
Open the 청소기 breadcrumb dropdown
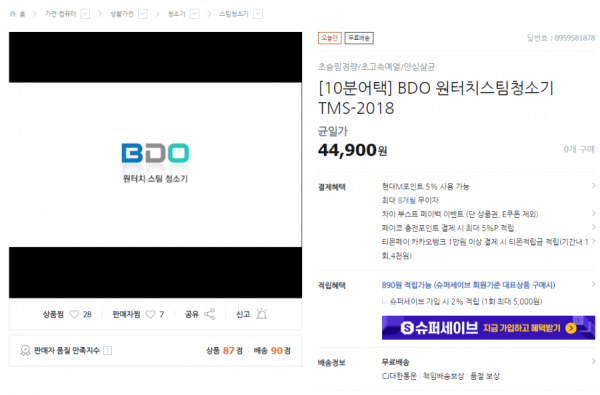(194, 14)
